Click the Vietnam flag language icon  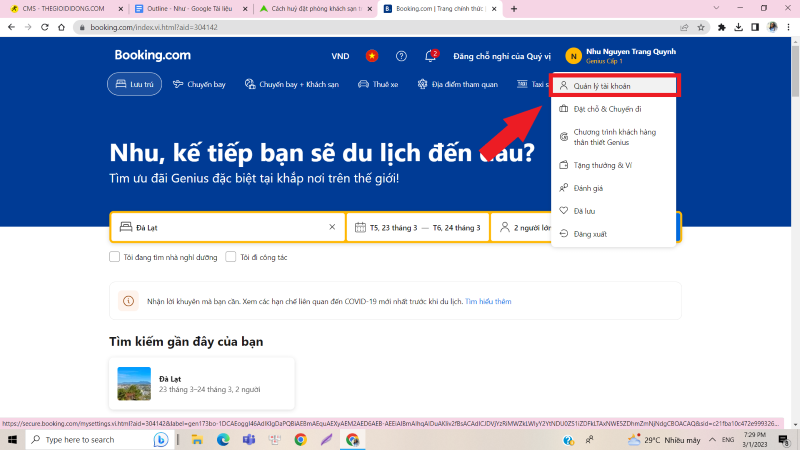(x=372, y=56)
